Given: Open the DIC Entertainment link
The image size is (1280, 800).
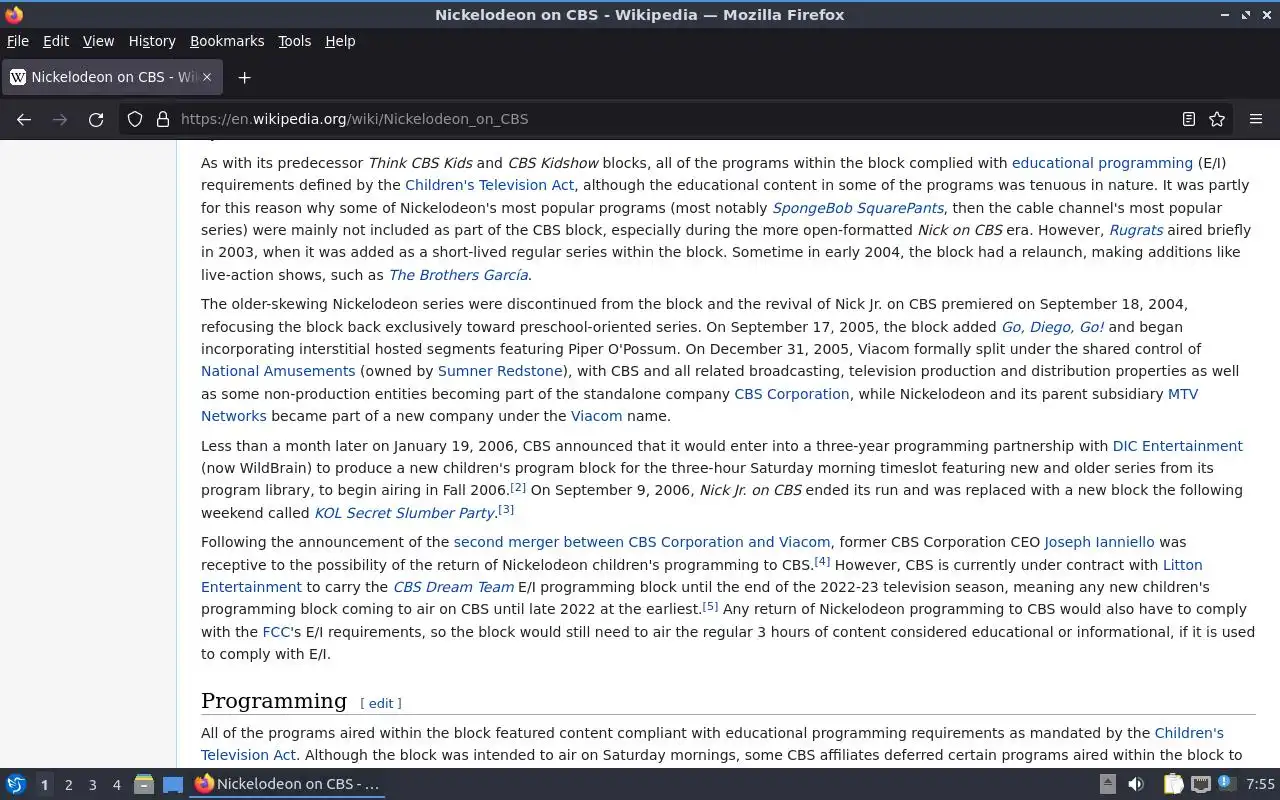Looking at the screenshot, I should 1177,446.
